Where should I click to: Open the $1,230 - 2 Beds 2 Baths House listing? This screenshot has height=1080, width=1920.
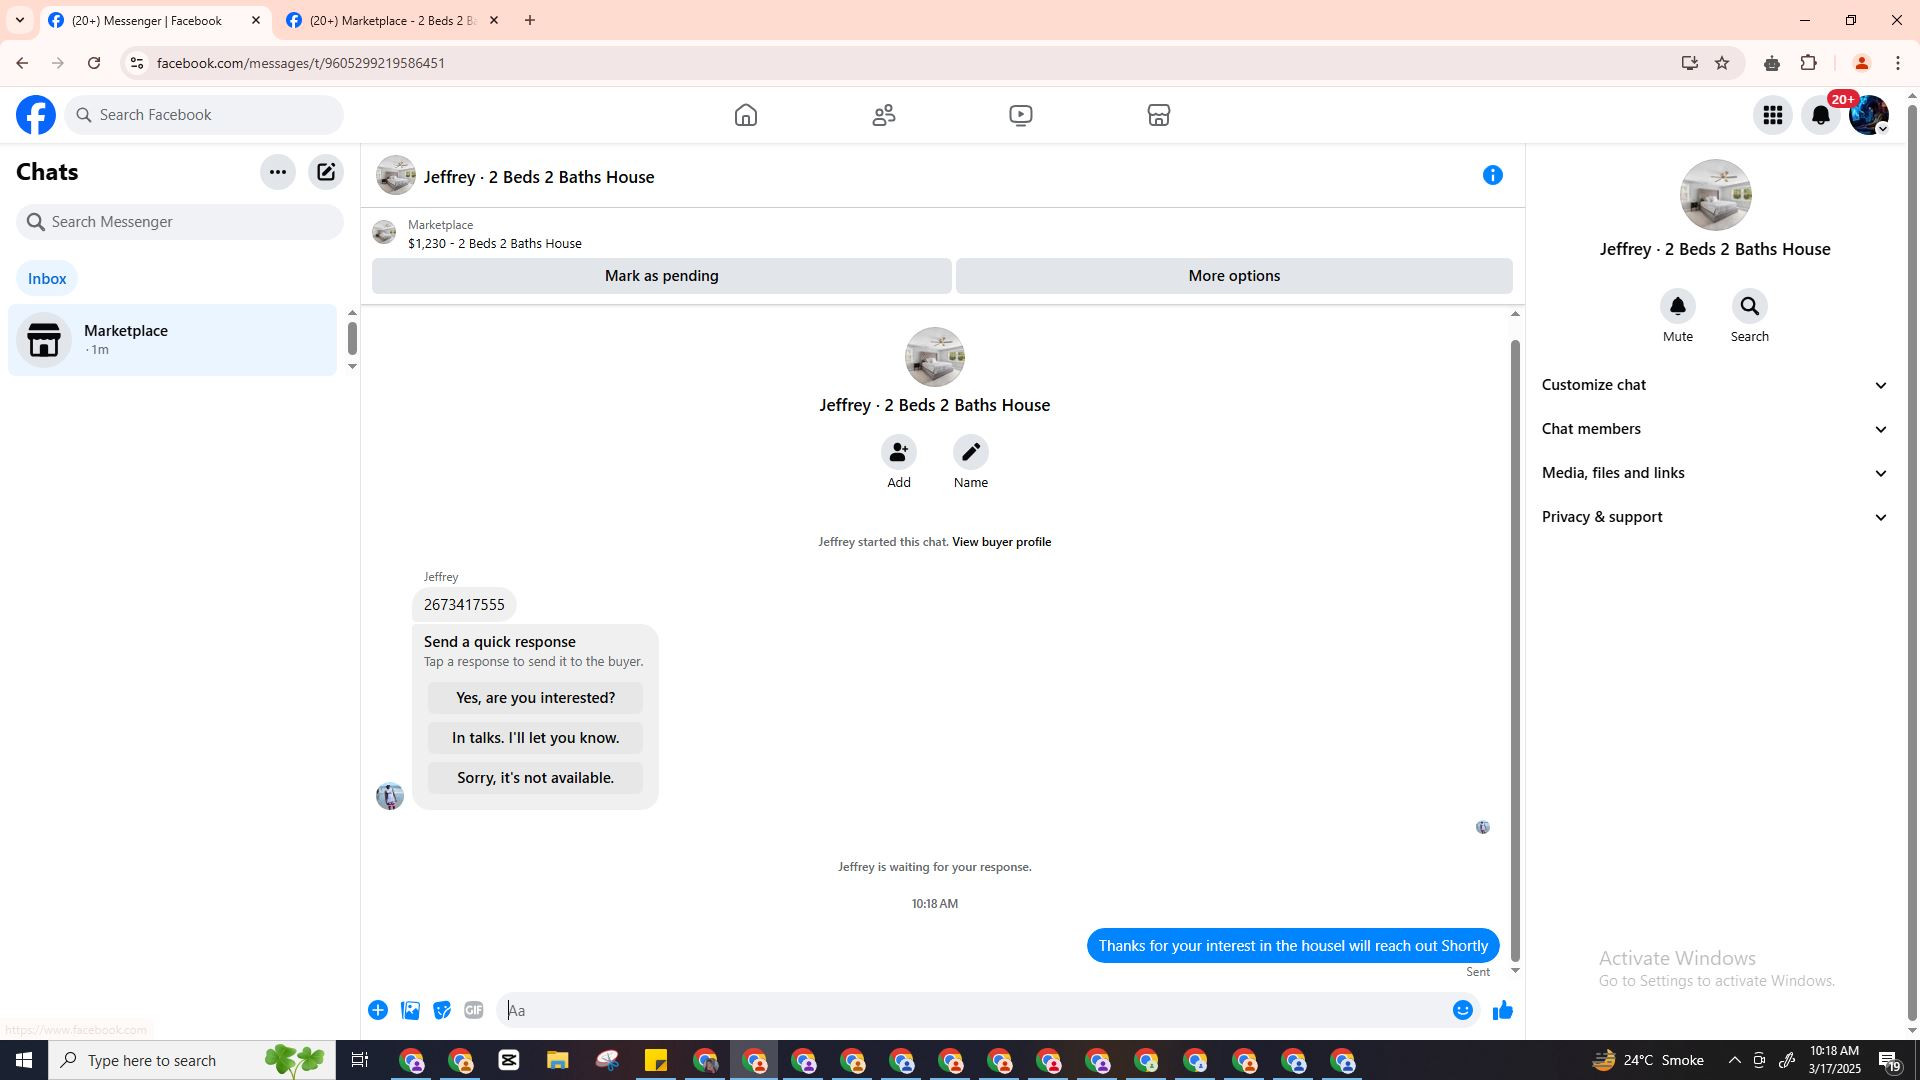494,244
